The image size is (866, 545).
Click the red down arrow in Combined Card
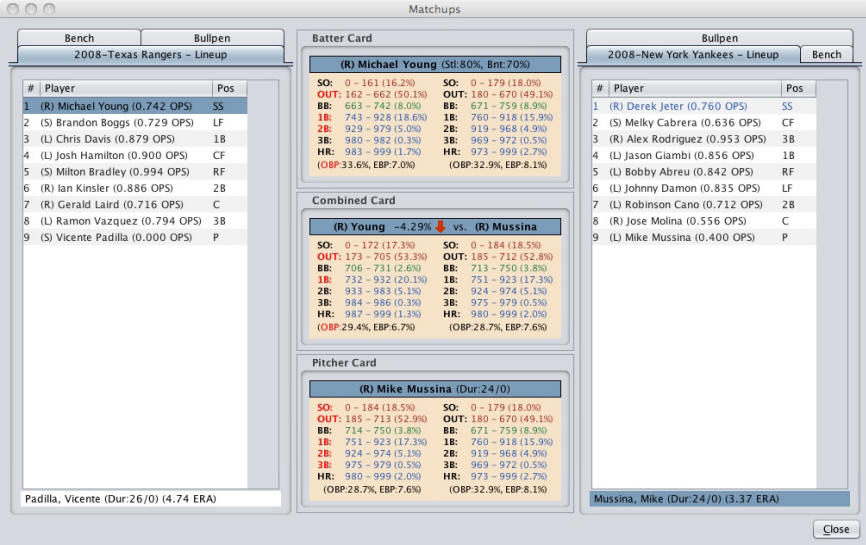point(440,226)
